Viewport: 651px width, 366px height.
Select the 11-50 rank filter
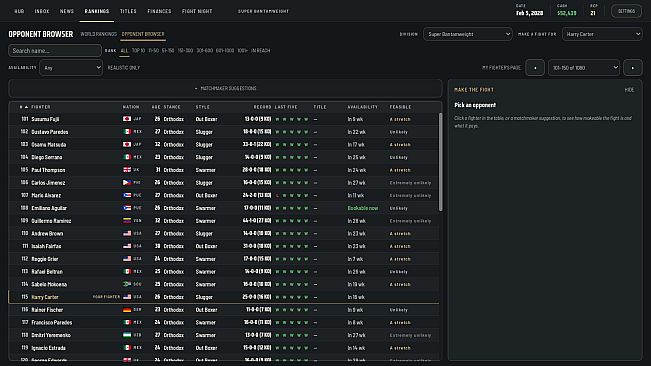tap(154, 51)
